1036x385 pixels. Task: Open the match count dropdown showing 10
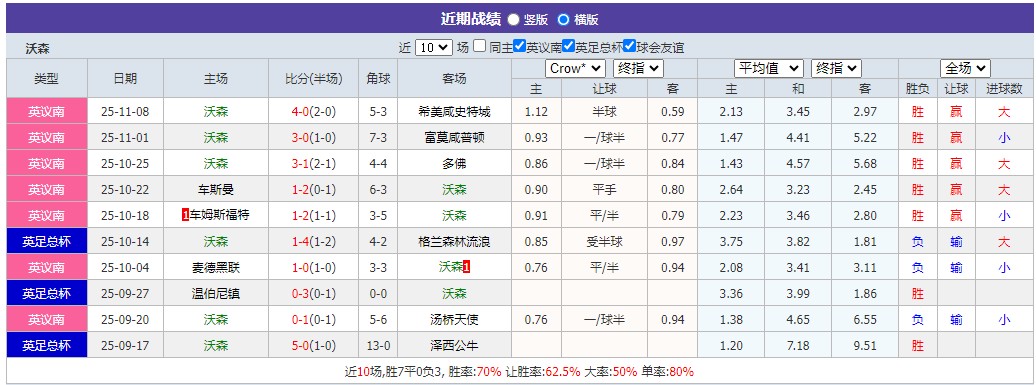tap(434, 48)
